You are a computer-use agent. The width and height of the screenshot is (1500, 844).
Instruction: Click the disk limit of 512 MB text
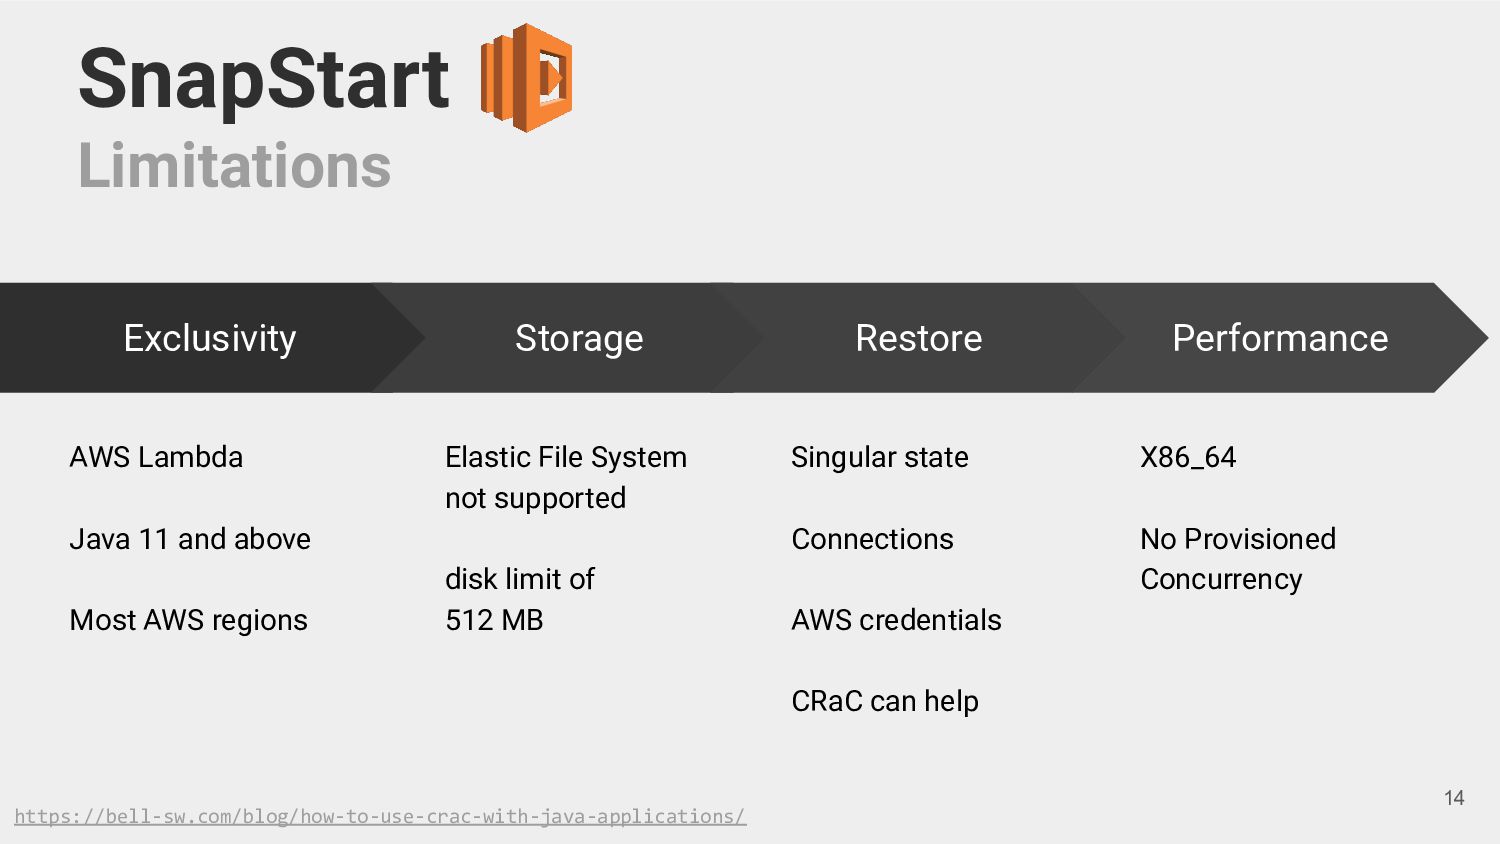[520, 599]
